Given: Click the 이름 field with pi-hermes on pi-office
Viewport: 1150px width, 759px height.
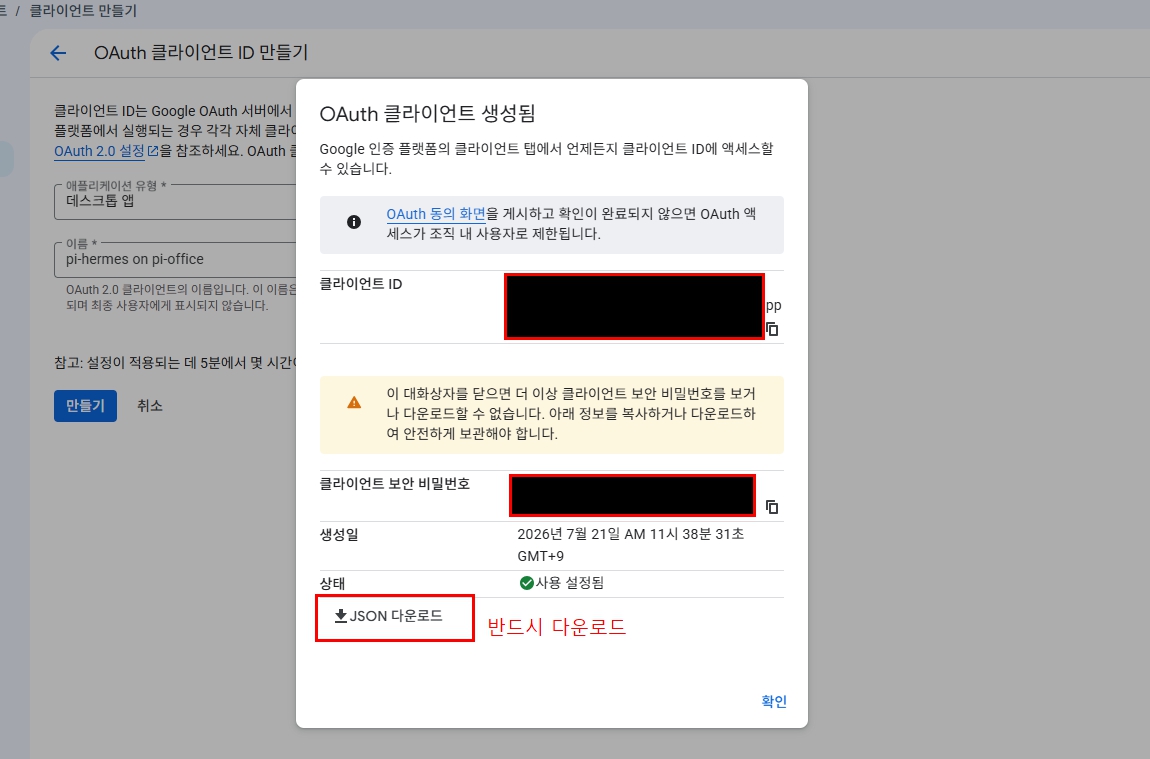Looking at the screenshot, I should (x=175, y=260).
